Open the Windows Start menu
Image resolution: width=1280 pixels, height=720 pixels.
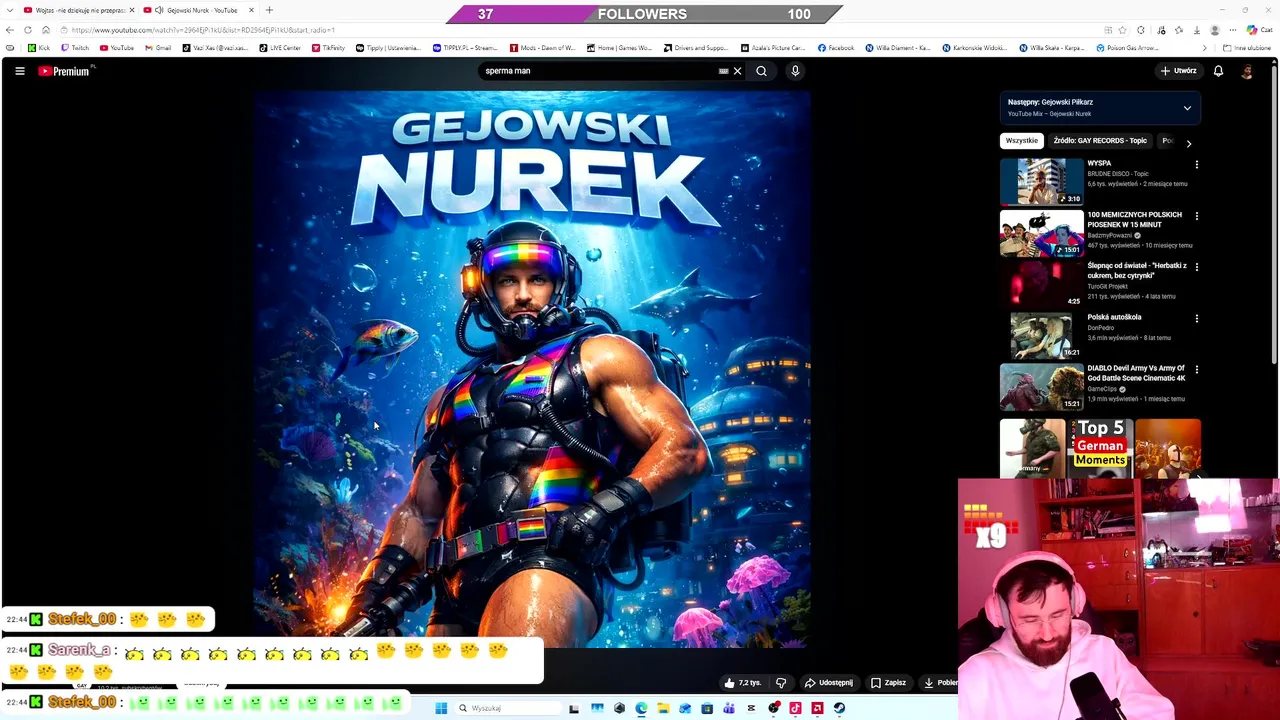coord(441,708)
